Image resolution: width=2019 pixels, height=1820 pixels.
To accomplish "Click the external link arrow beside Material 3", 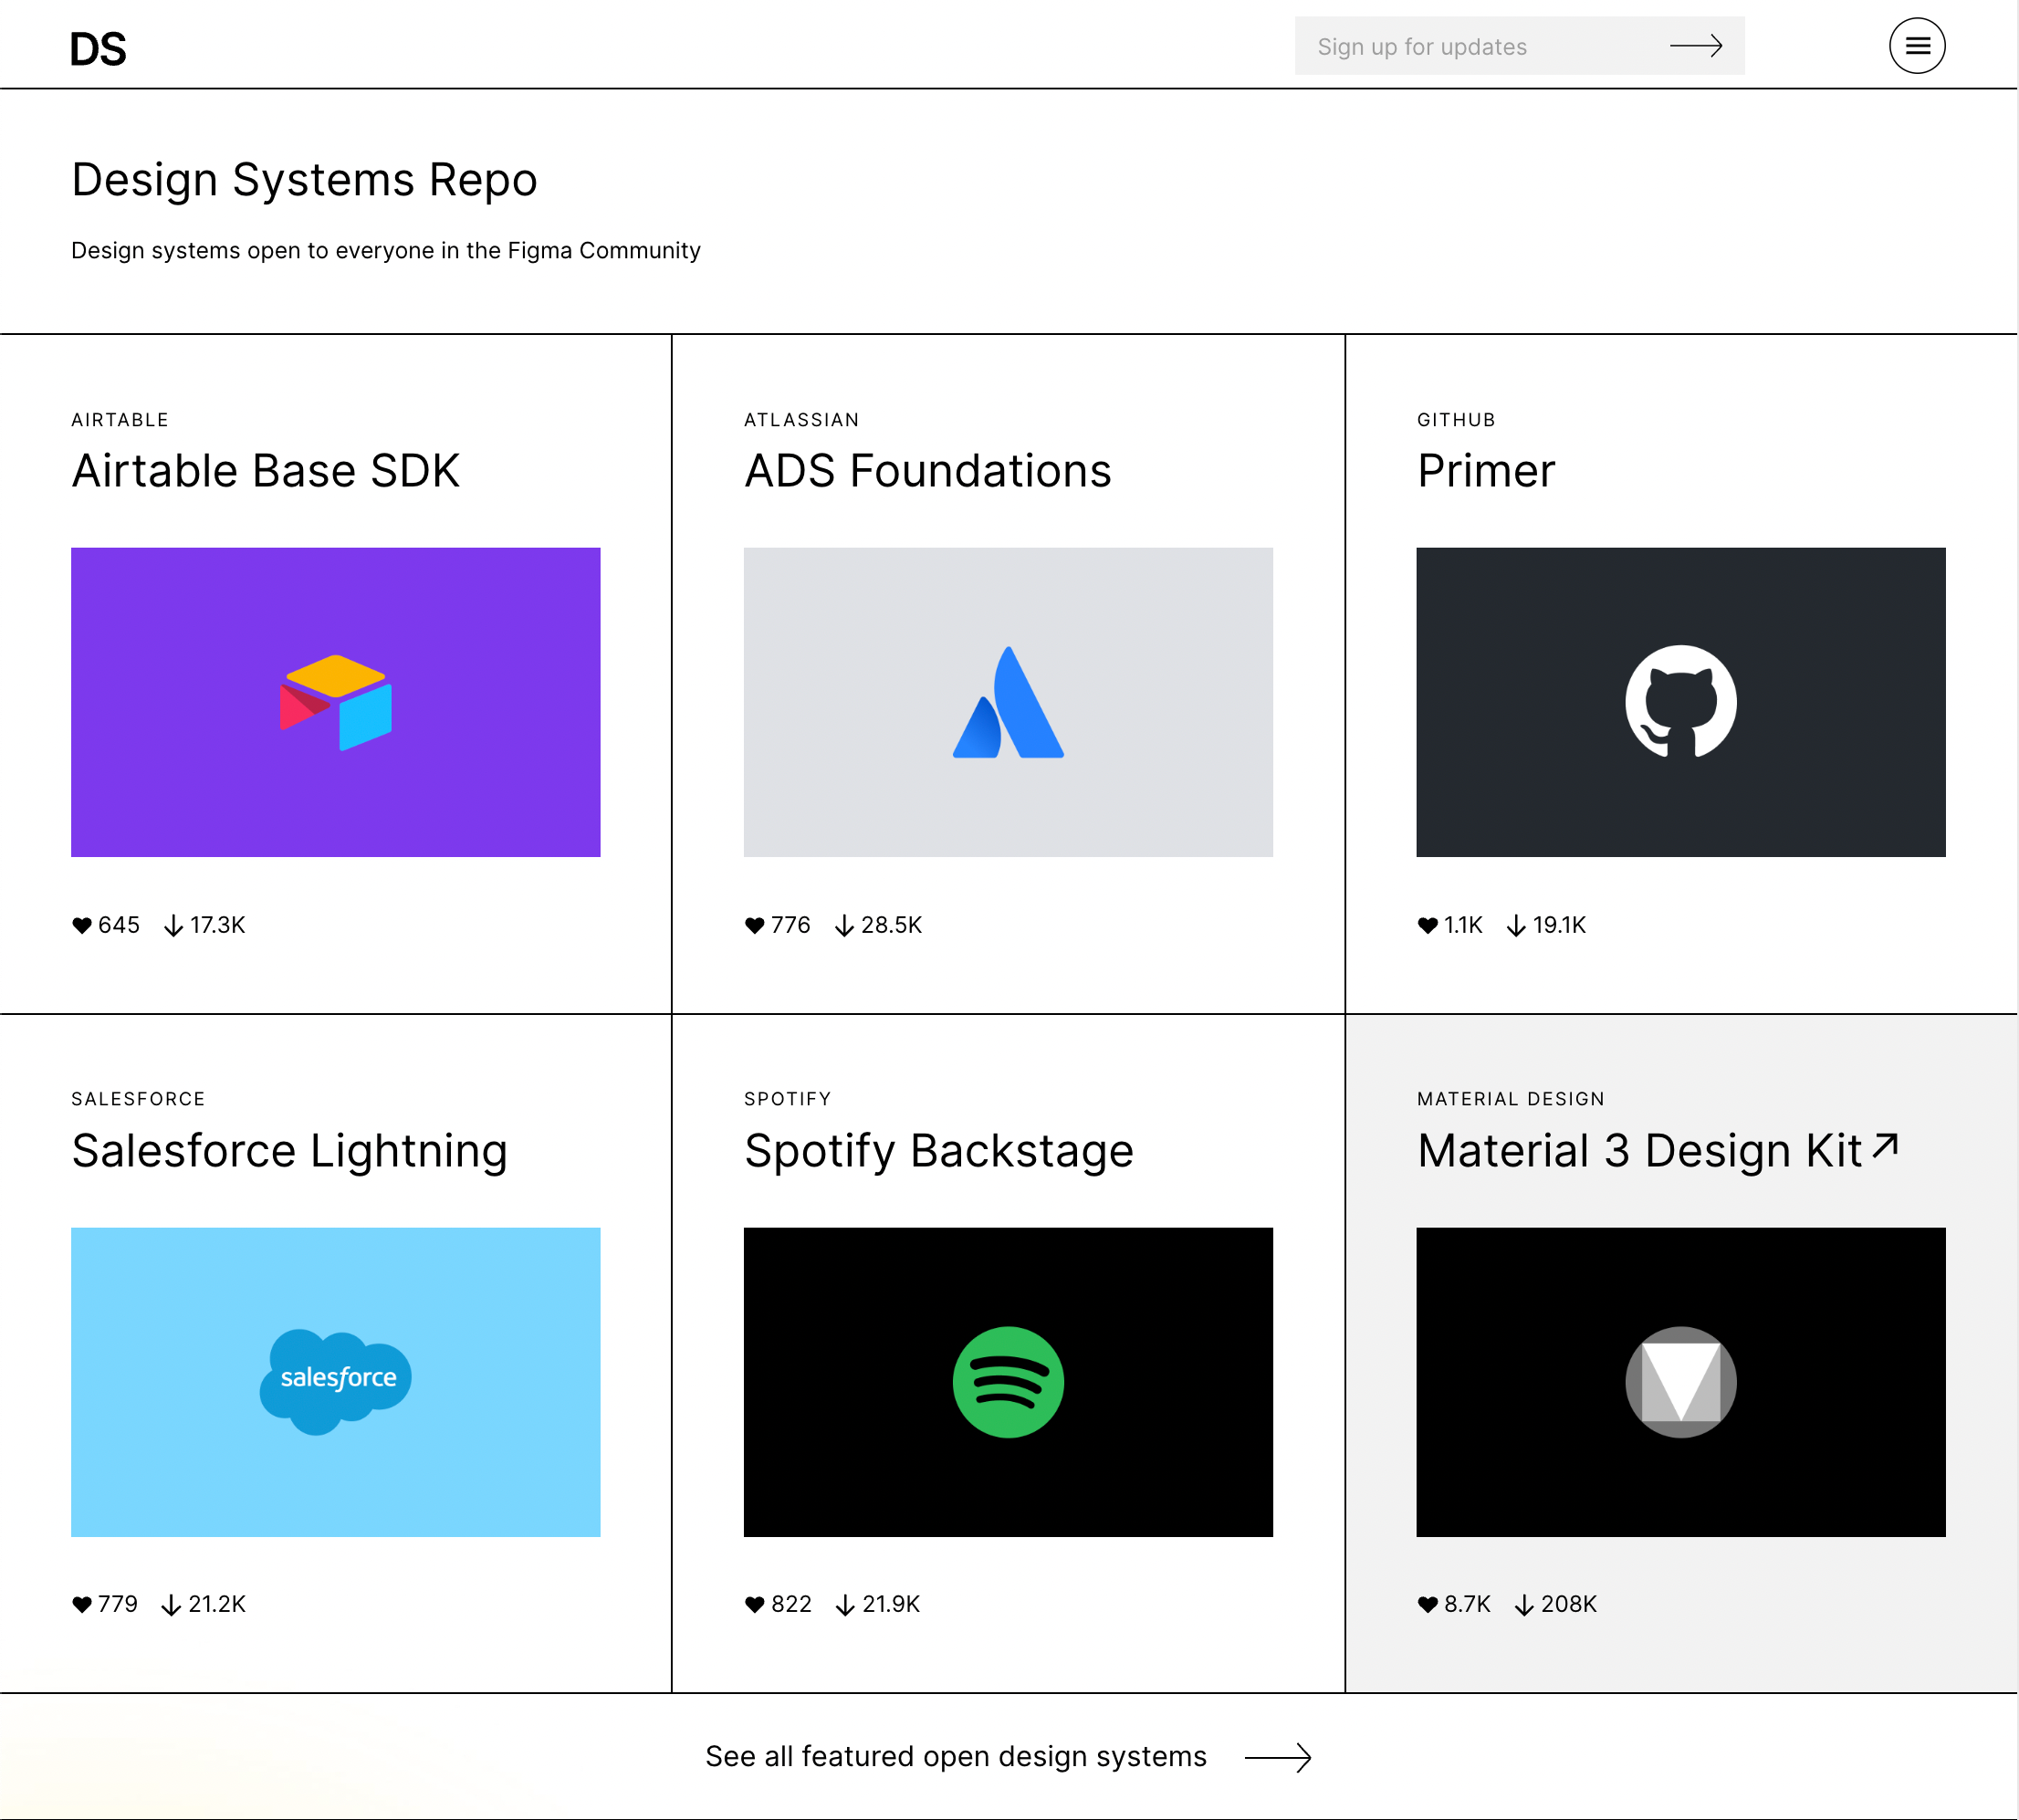I will [1885, 1146].
